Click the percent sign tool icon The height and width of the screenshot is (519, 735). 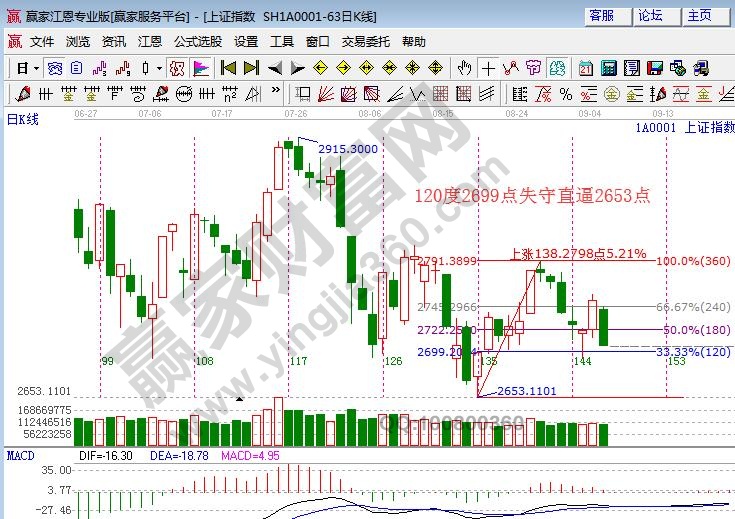(x=567, y=94)
